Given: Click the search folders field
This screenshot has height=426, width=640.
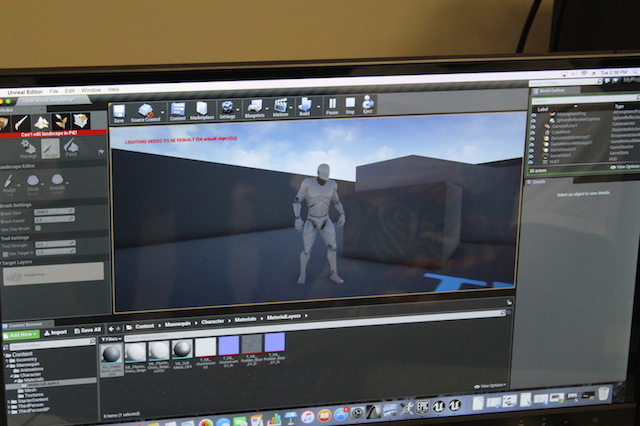Looking at the screenshot, I should tap(52, 345).
